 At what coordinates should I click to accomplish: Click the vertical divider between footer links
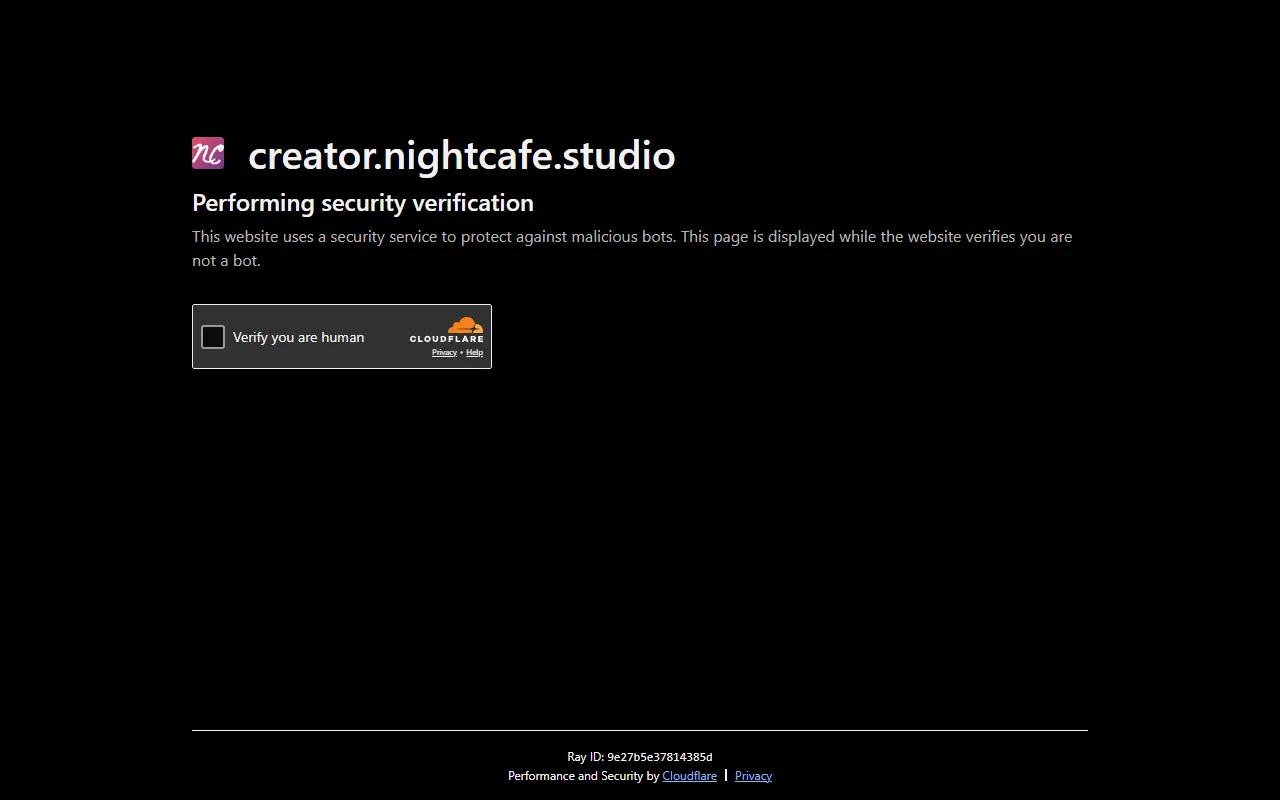pyautogui.click(x=726, y=775)
